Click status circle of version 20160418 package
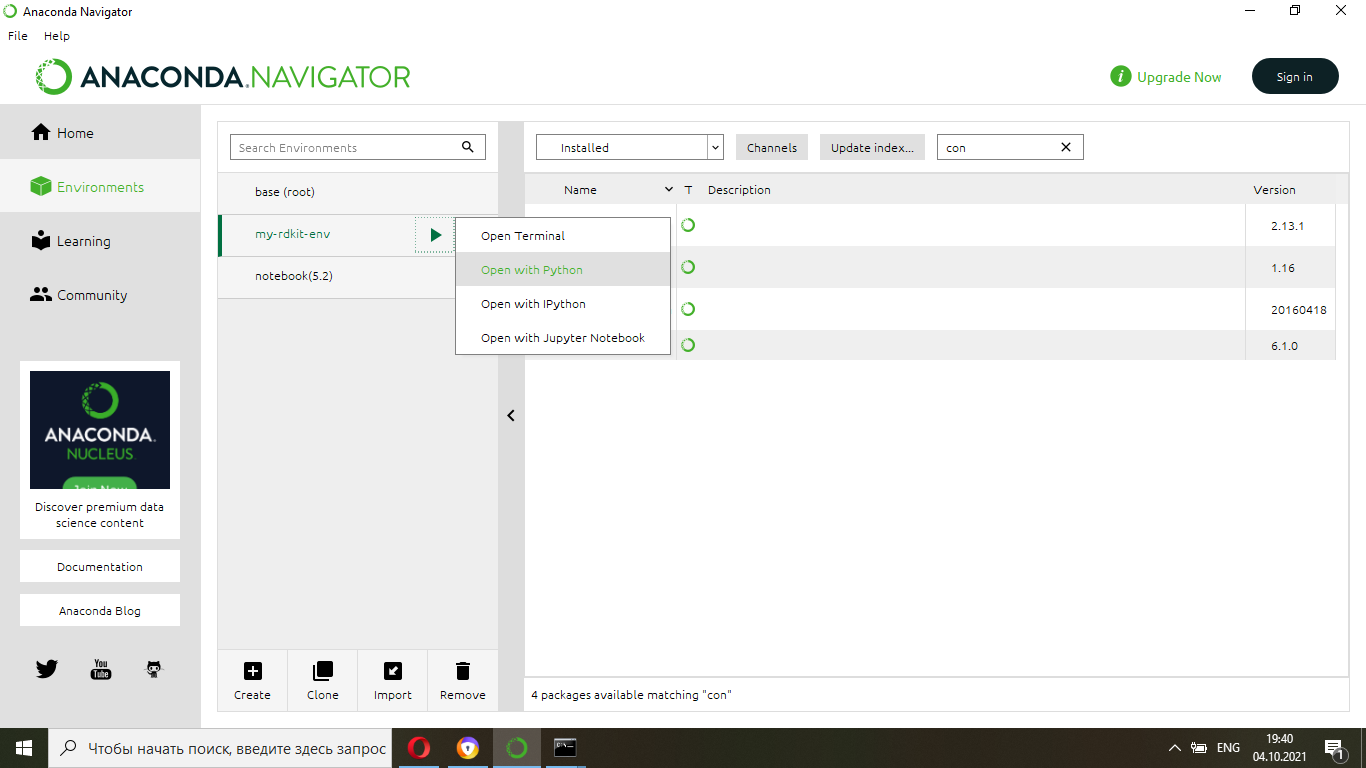This screenshot has width=1366, height=768. (688, 309)
